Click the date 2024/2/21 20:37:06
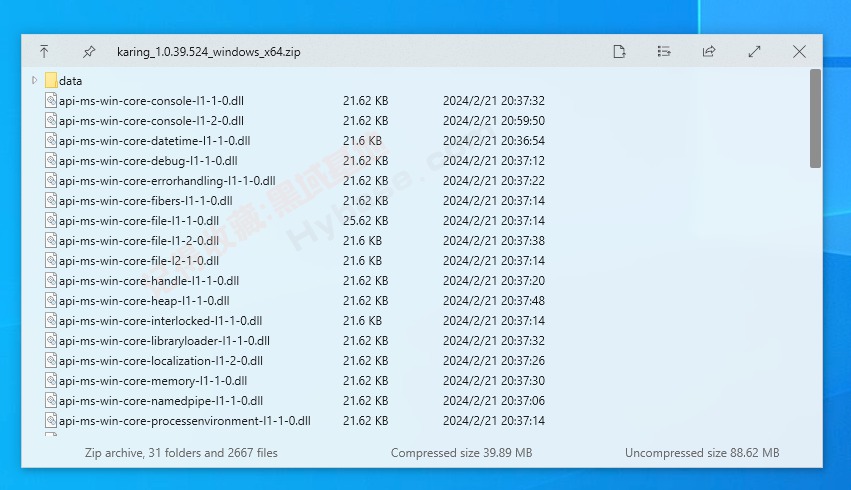The height and width of the screenshot is (490, 851). click(x=494, y=400)
